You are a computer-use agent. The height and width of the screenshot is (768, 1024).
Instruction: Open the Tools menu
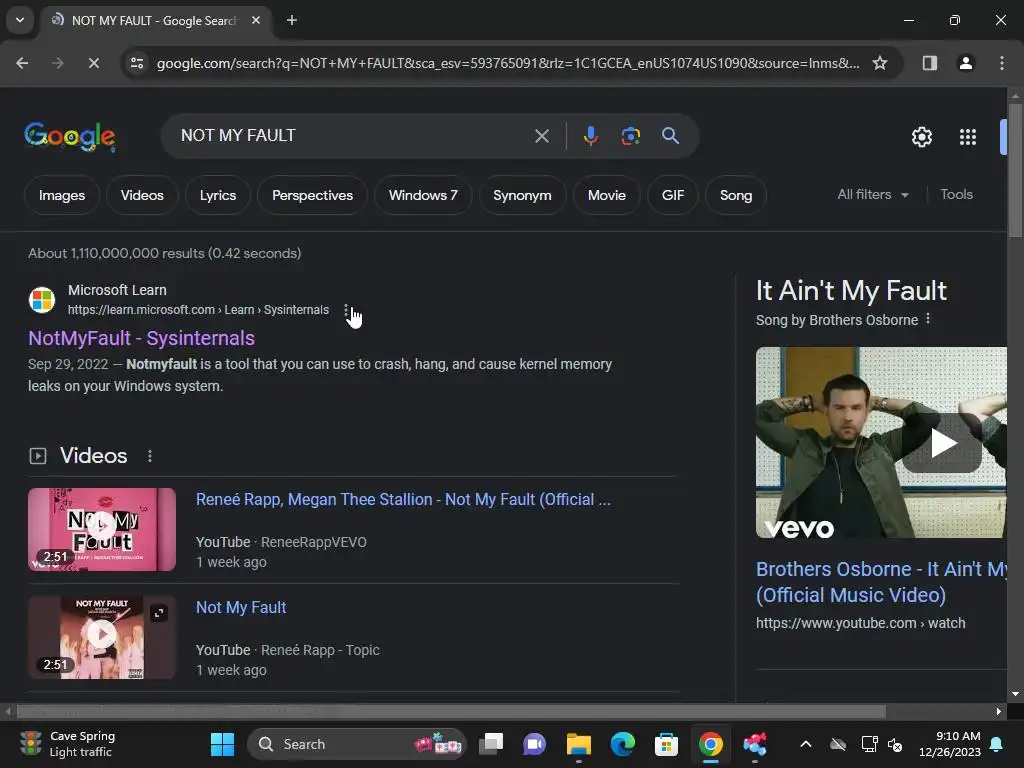click(956, 195)
